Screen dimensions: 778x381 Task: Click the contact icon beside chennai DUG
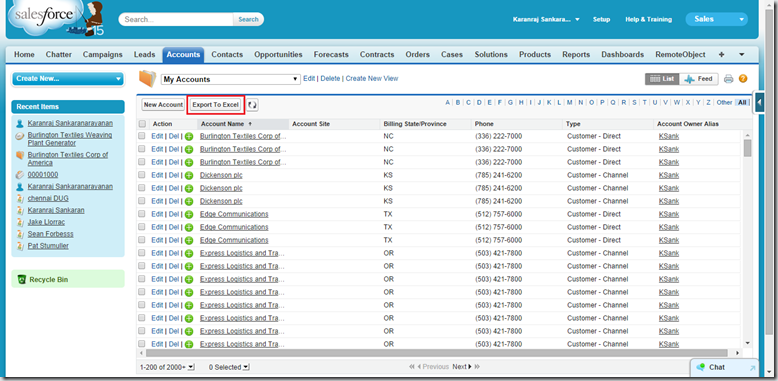[20, 198]
